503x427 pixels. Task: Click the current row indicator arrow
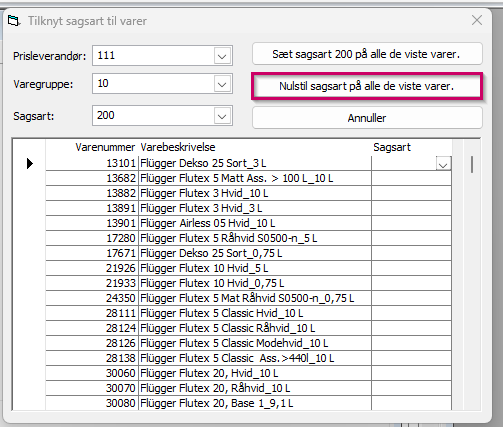pos(30,163)
